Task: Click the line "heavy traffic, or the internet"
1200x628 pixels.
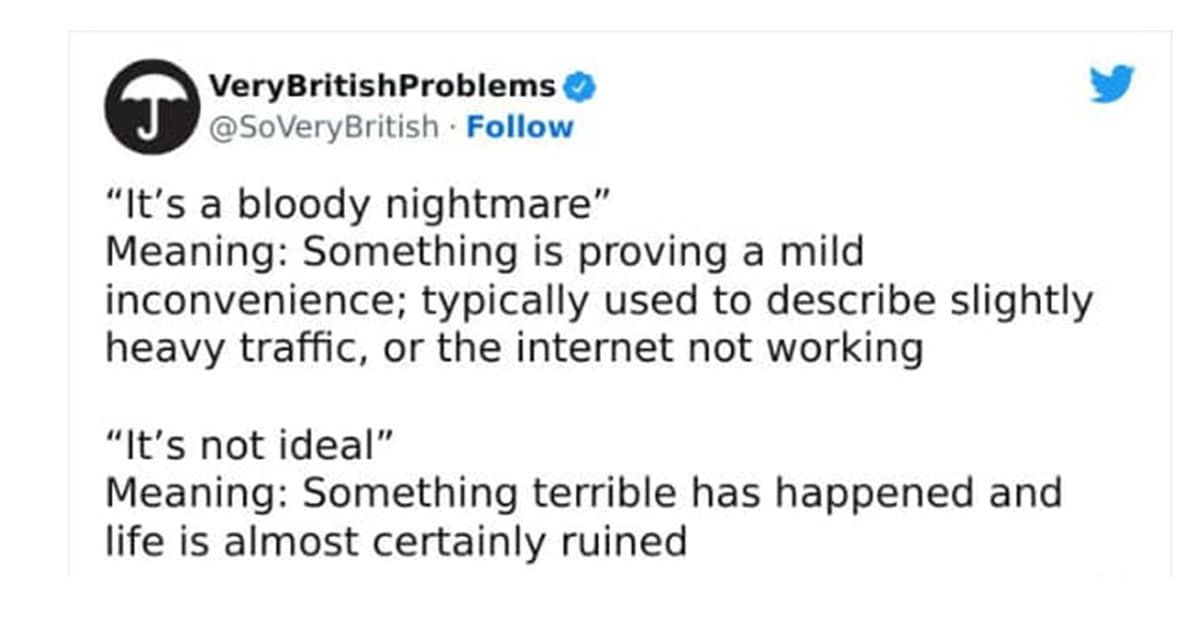Action: coord(512,349)
